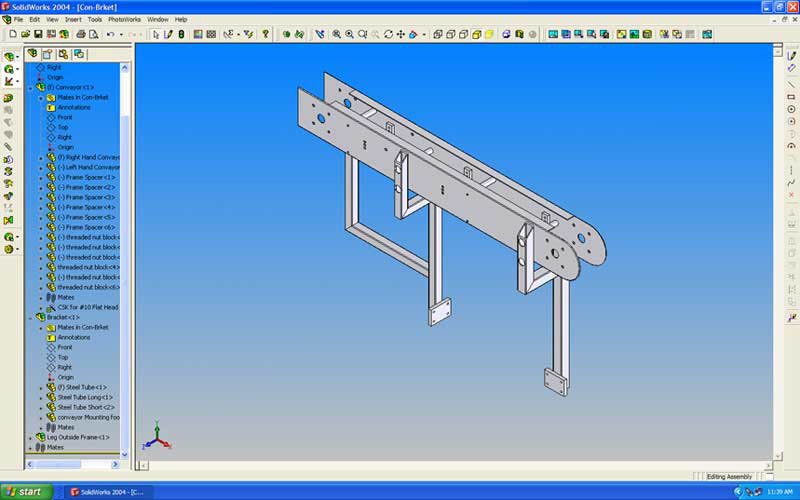The image size is (800, 500).
Task: Open the Help menu
Action: point(181,19)
